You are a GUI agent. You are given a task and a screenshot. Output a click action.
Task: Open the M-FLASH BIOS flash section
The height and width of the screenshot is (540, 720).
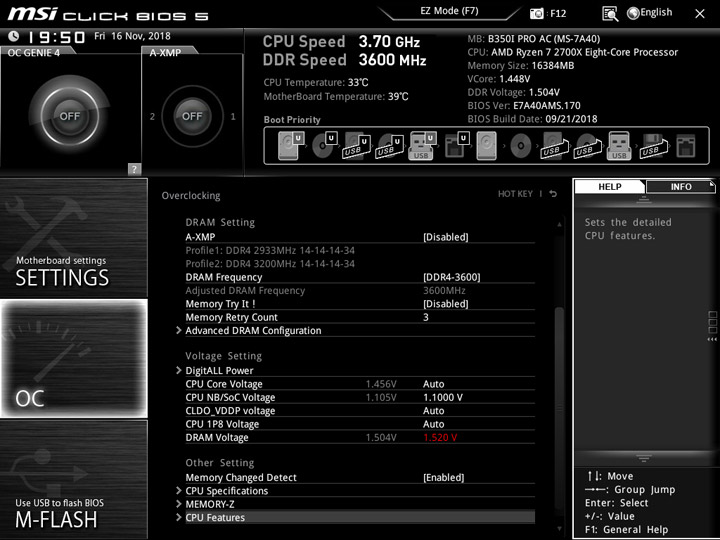pyautogui.click(x=73, y=479)
